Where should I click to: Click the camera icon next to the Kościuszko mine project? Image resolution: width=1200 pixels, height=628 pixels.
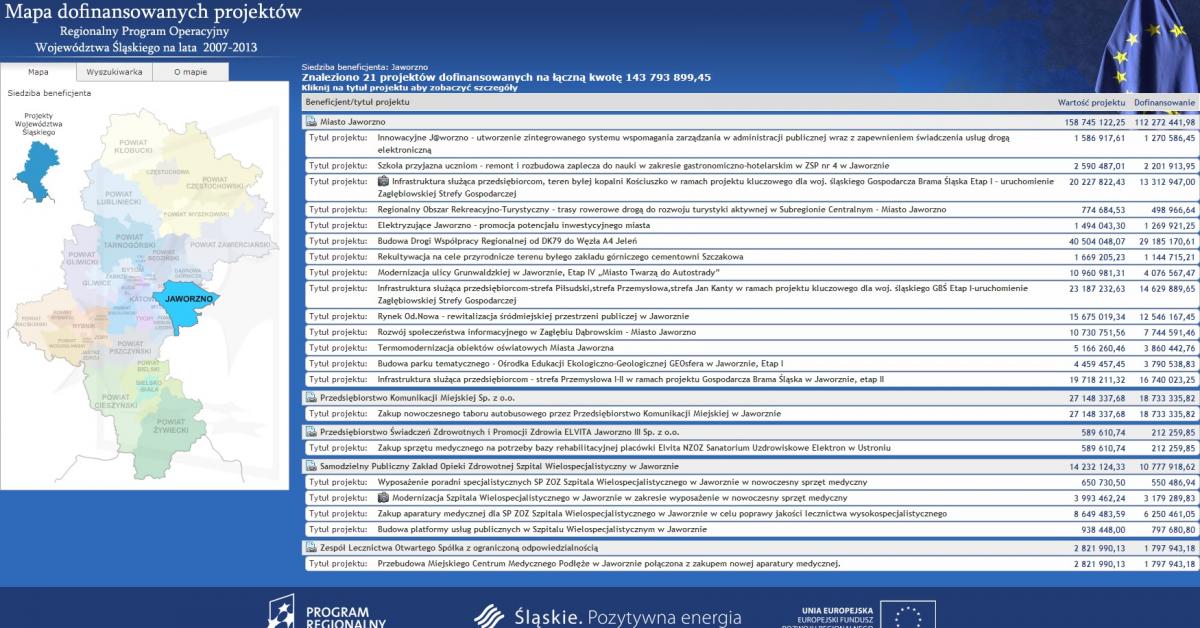tap(383, 181)
